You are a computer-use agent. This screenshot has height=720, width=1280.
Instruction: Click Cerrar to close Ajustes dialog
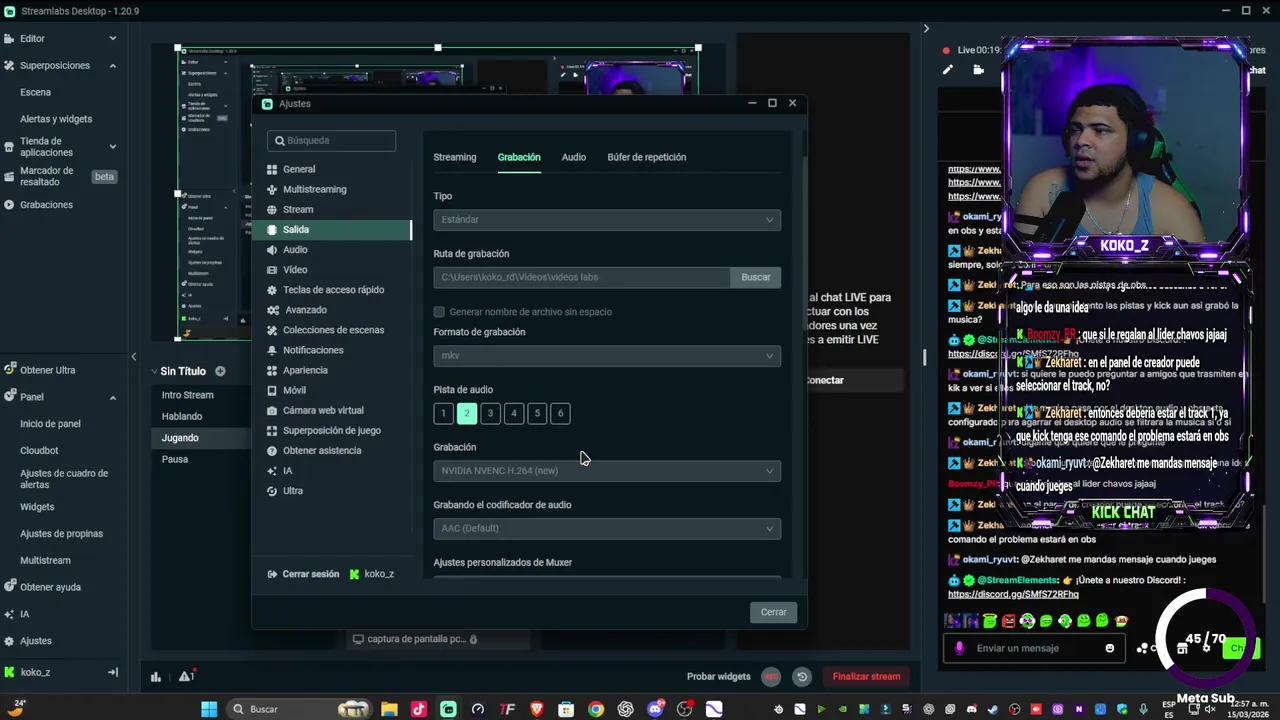(774, 612)
